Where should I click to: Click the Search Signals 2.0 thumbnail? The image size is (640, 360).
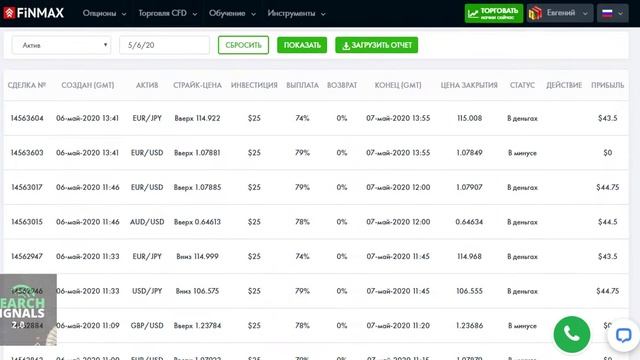tap(28, 310)
